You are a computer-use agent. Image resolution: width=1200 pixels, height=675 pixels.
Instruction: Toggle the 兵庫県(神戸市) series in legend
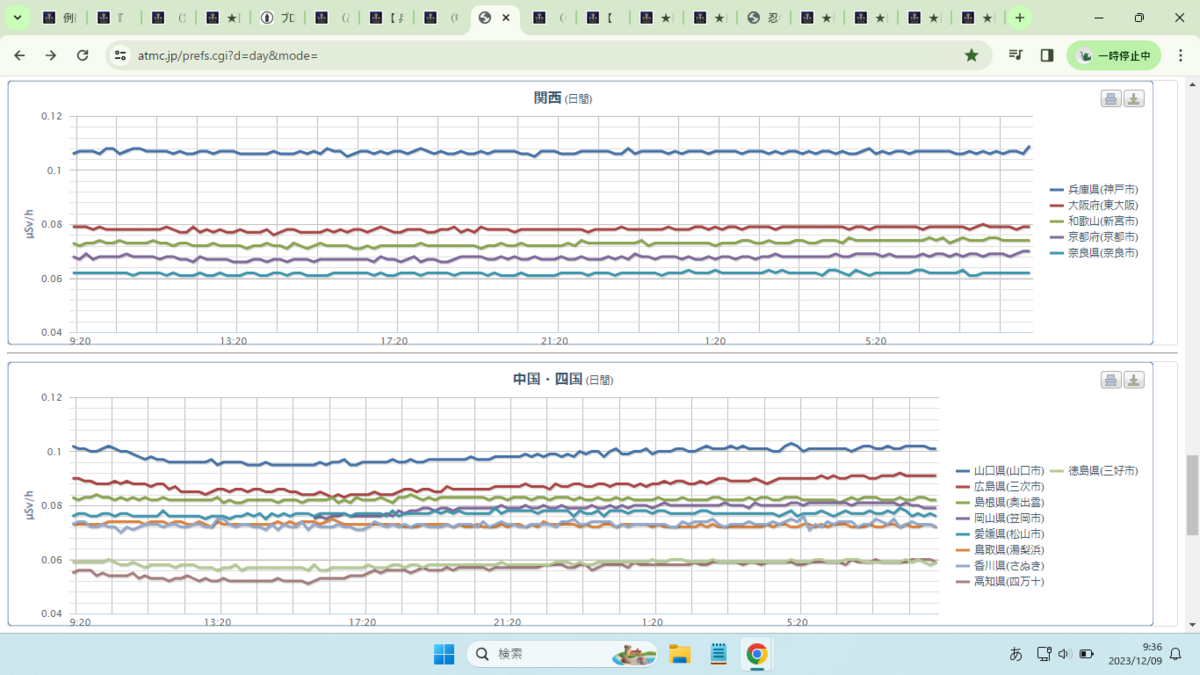point(1094,189)
